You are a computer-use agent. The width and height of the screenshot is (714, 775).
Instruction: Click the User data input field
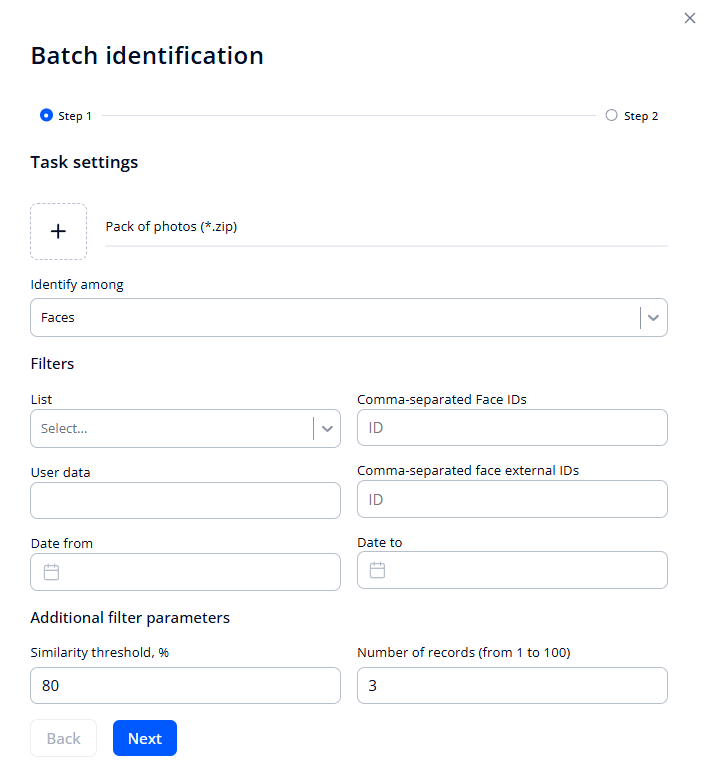point(185,500)
